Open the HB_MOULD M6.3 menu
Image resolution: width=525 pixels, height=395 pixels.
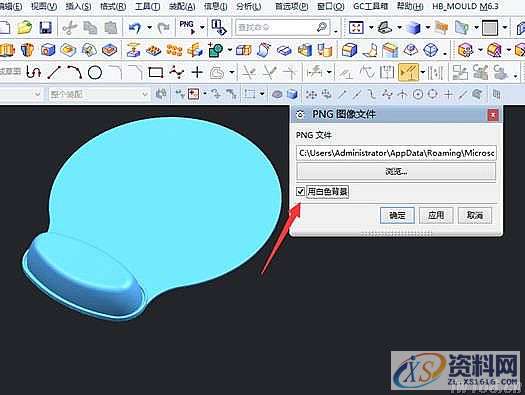point(465,6)
